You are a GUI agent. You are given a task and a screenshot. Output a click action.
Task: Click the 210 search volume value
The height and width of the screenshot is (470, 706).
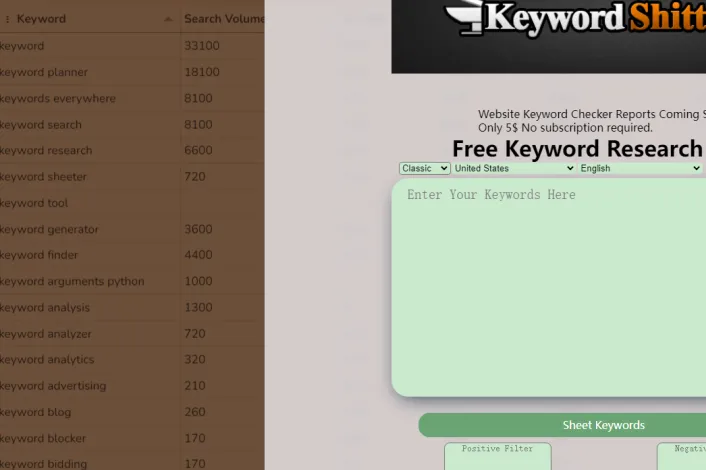195,386
